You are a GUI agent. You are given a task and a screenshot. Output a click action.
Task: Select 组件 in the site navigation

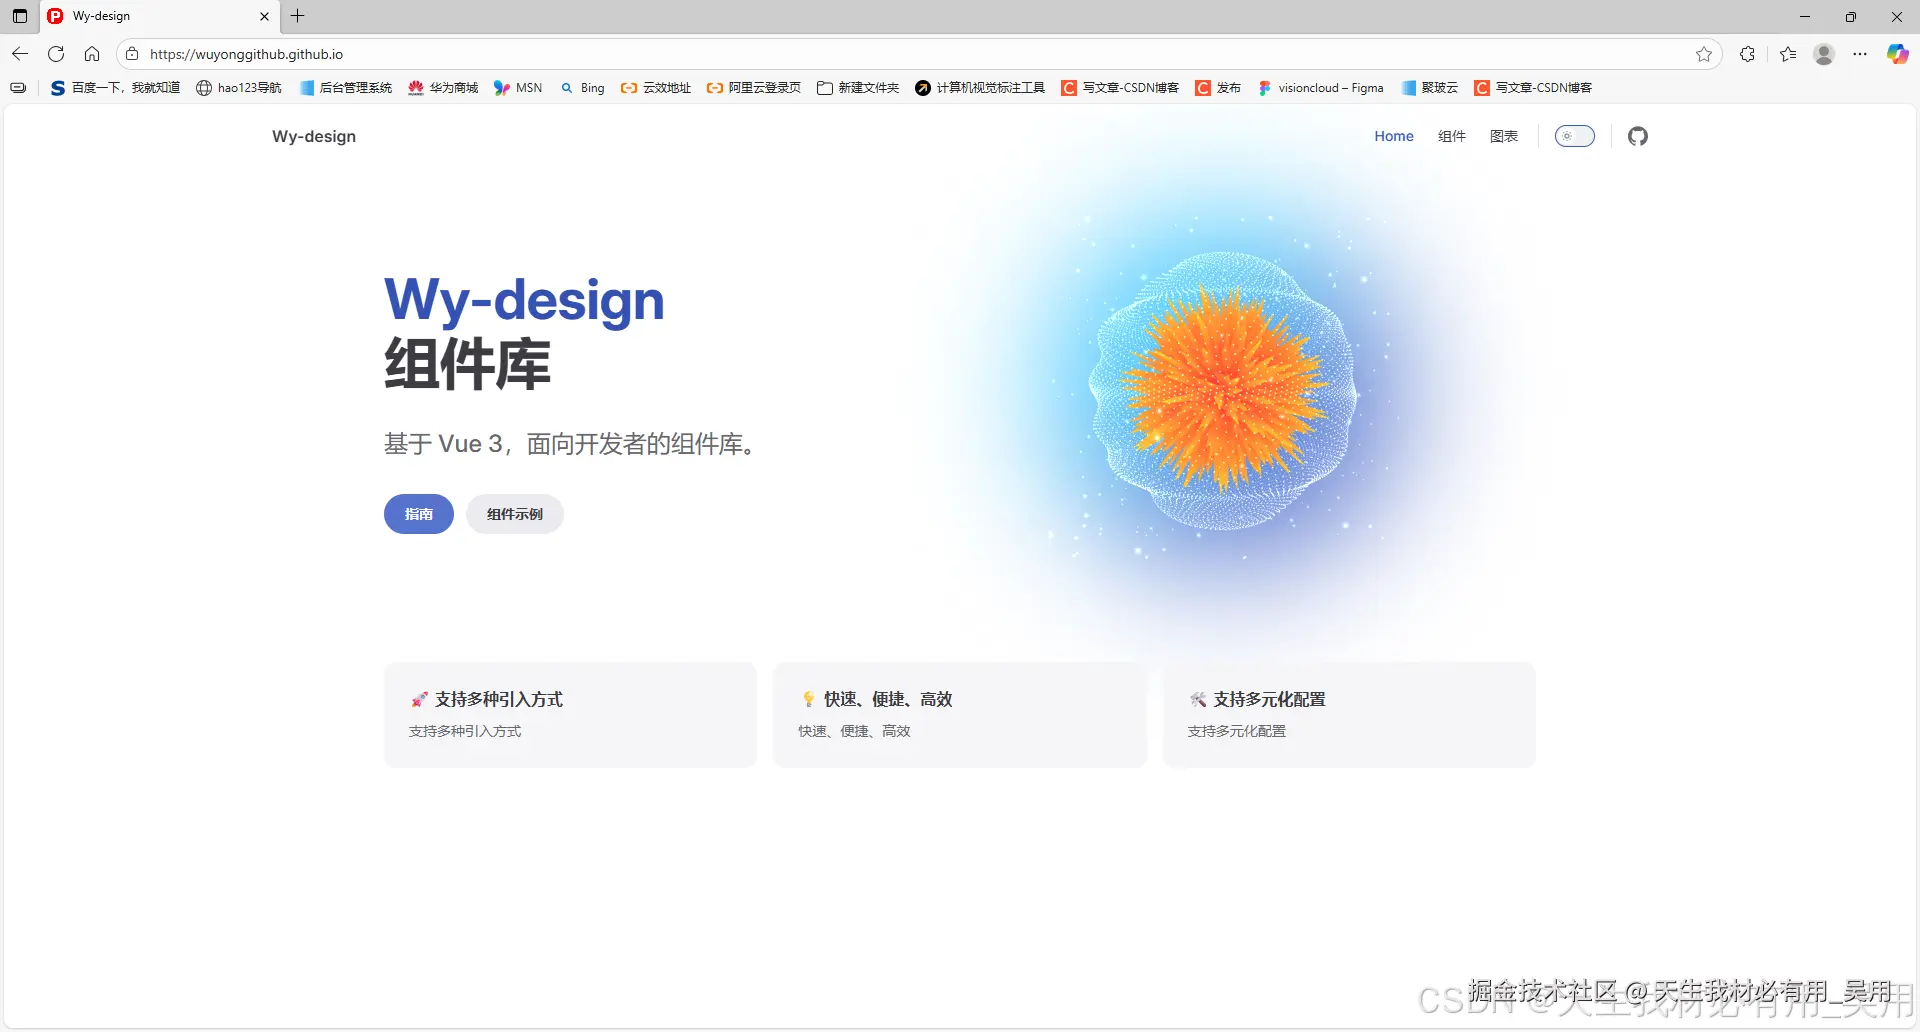(1451, 136)
